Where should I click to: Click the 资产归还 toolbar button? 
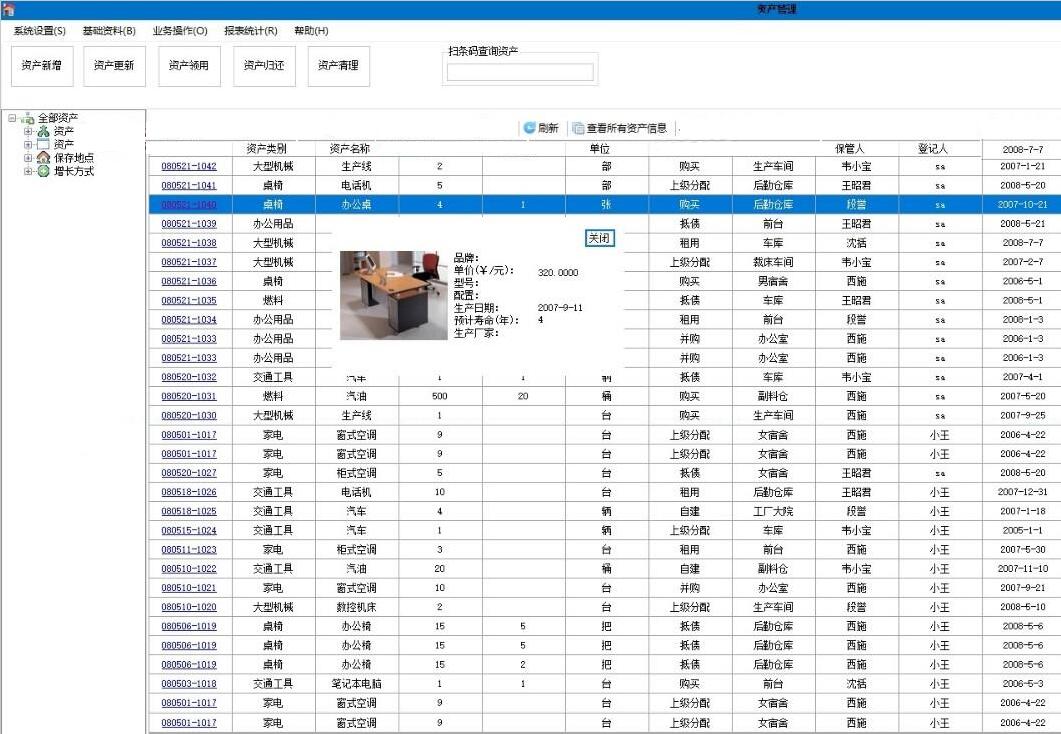pyautogui.click(x=263, y=66)
